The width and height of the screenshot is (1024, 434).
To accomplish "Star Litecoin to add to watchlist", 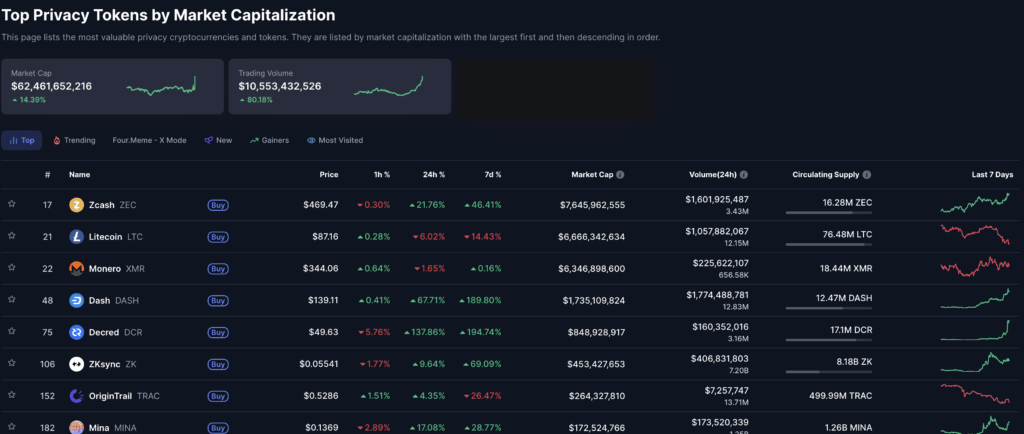I will [x=12, y=236].
